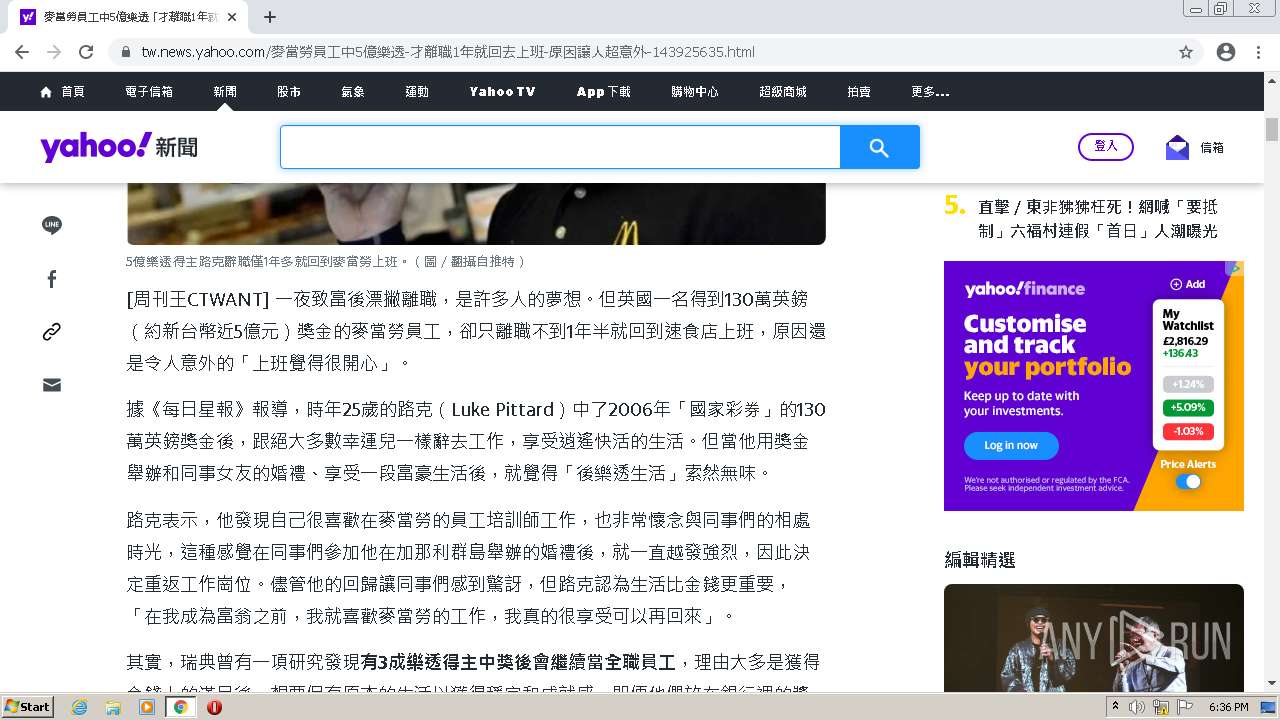Click the page vertical scrollbar thumb
The width and height of the screenshot is (1280, 720).
tap(1272, 129)
